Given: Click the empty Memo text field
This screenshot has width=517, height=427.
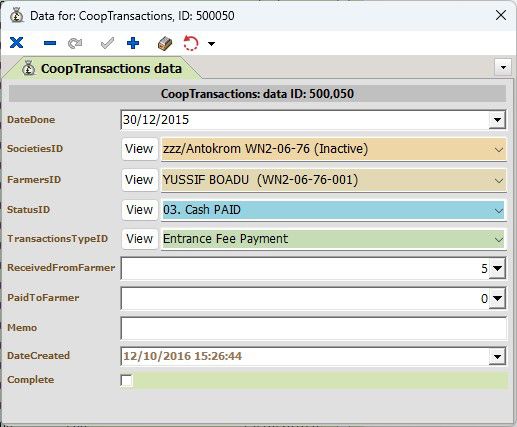Looking at the screenshot, I should 313,328.
